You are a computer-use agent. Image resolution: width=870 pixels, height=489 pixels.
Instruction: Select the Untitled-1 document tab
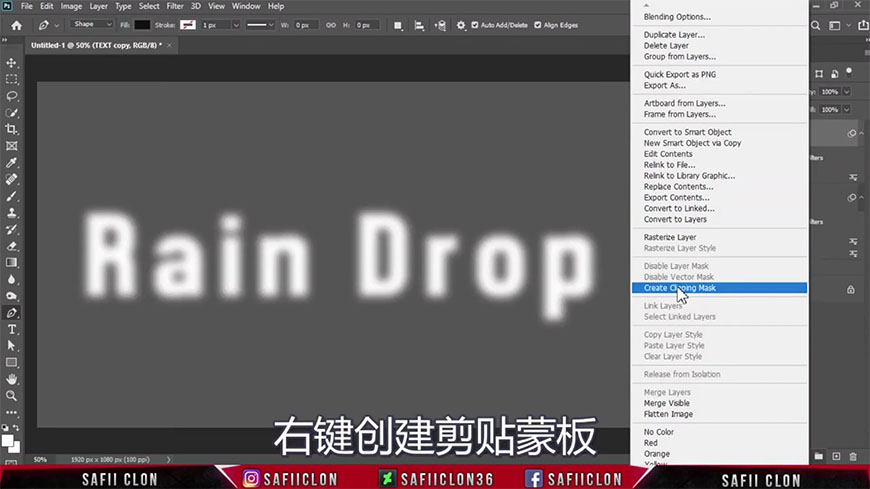coord(97,45)
